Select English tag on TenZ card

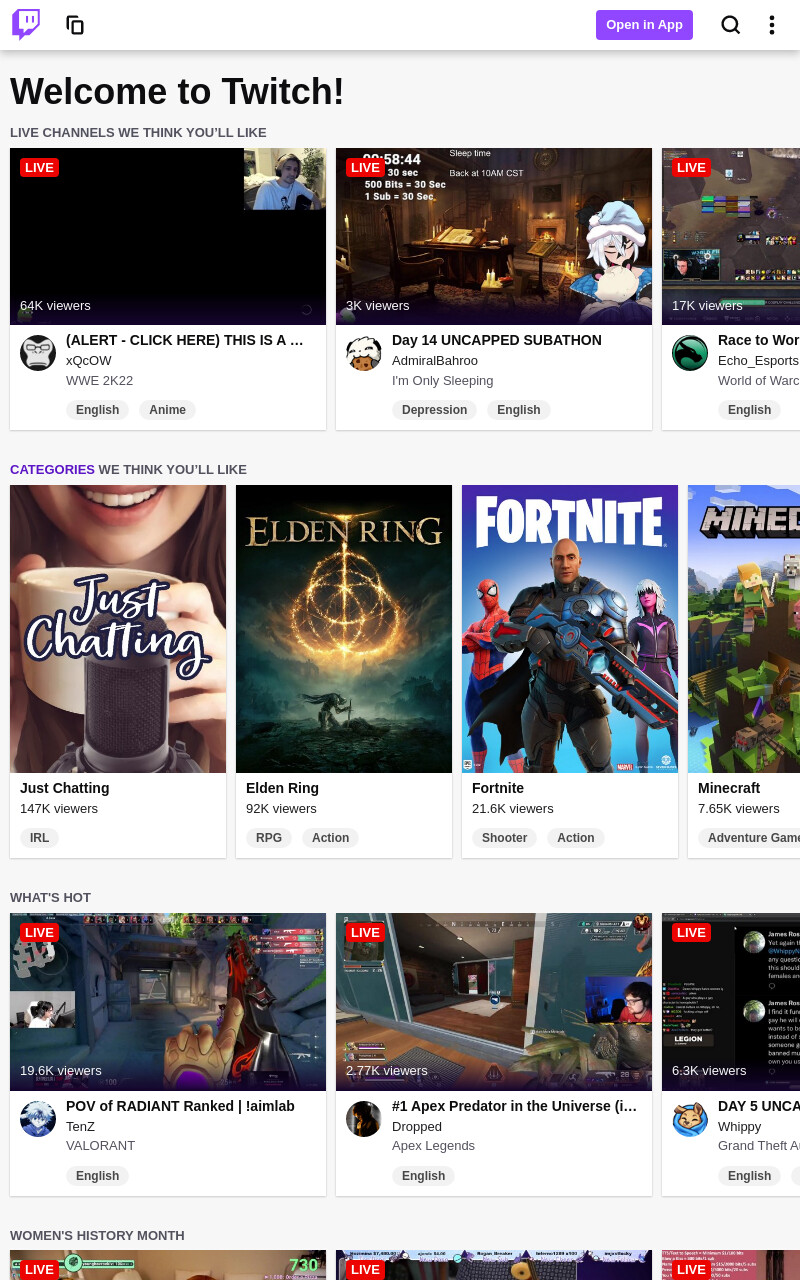(x=98, y=1176)
